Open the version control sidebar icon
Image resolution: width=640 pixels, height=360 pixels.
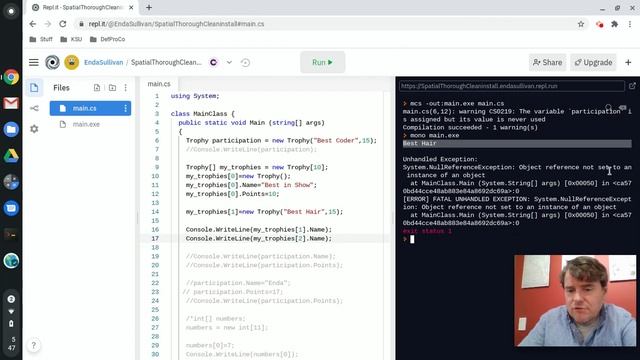click(x=34, y=108)
